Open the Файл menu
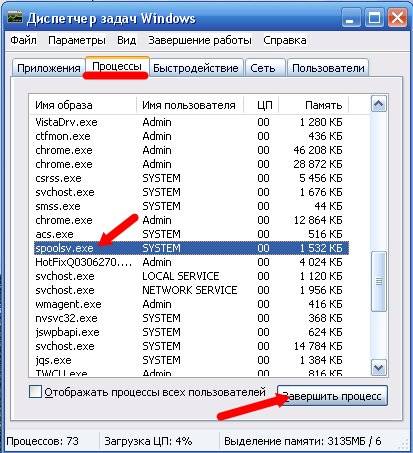 [x=23, y=40]
